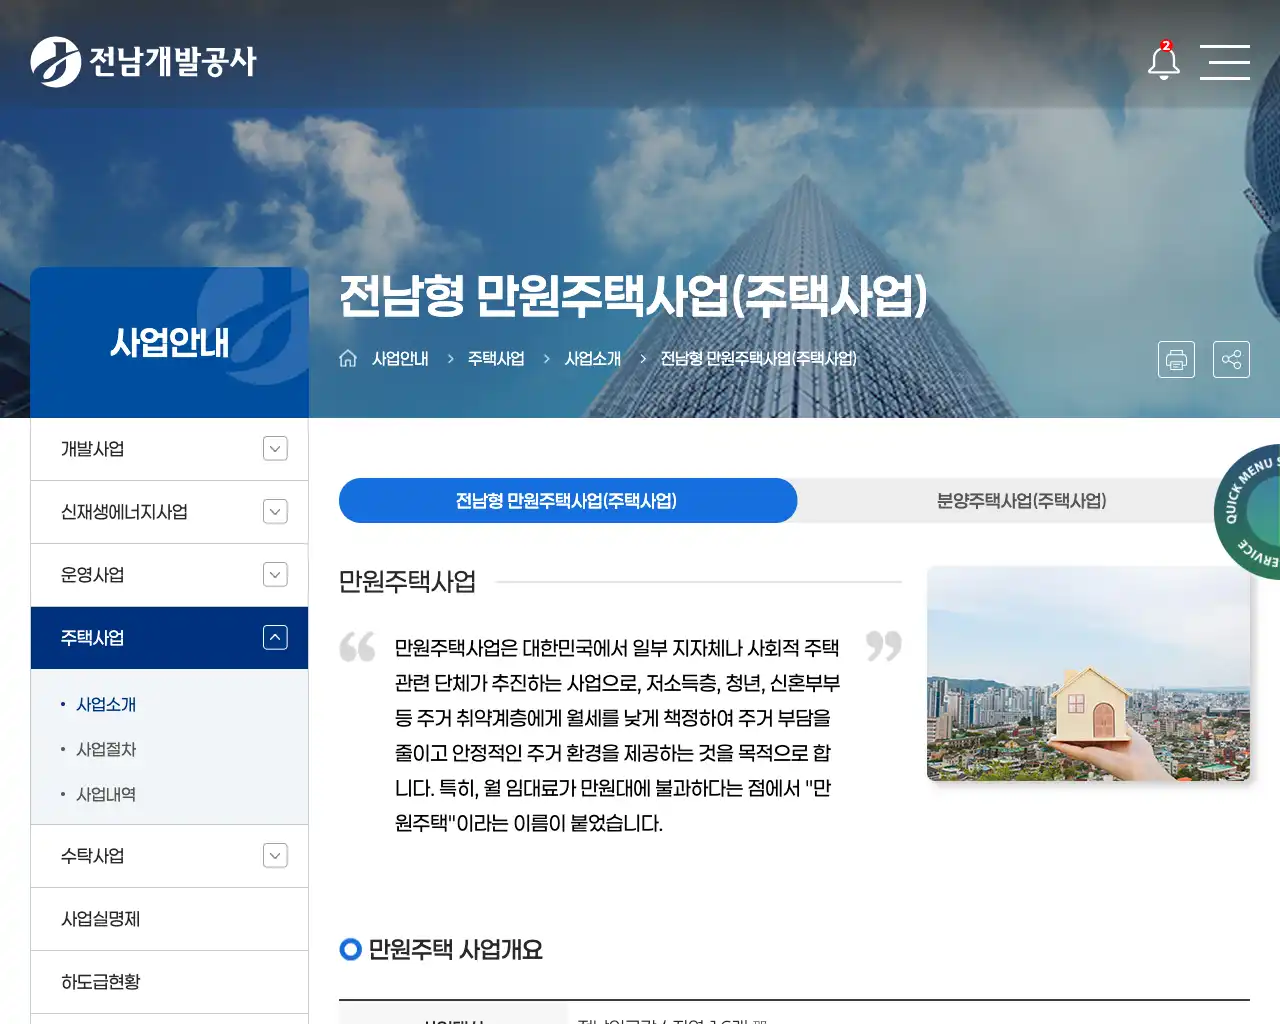
Task: Open the share icon button
Action: click(x=1231, y=359)
